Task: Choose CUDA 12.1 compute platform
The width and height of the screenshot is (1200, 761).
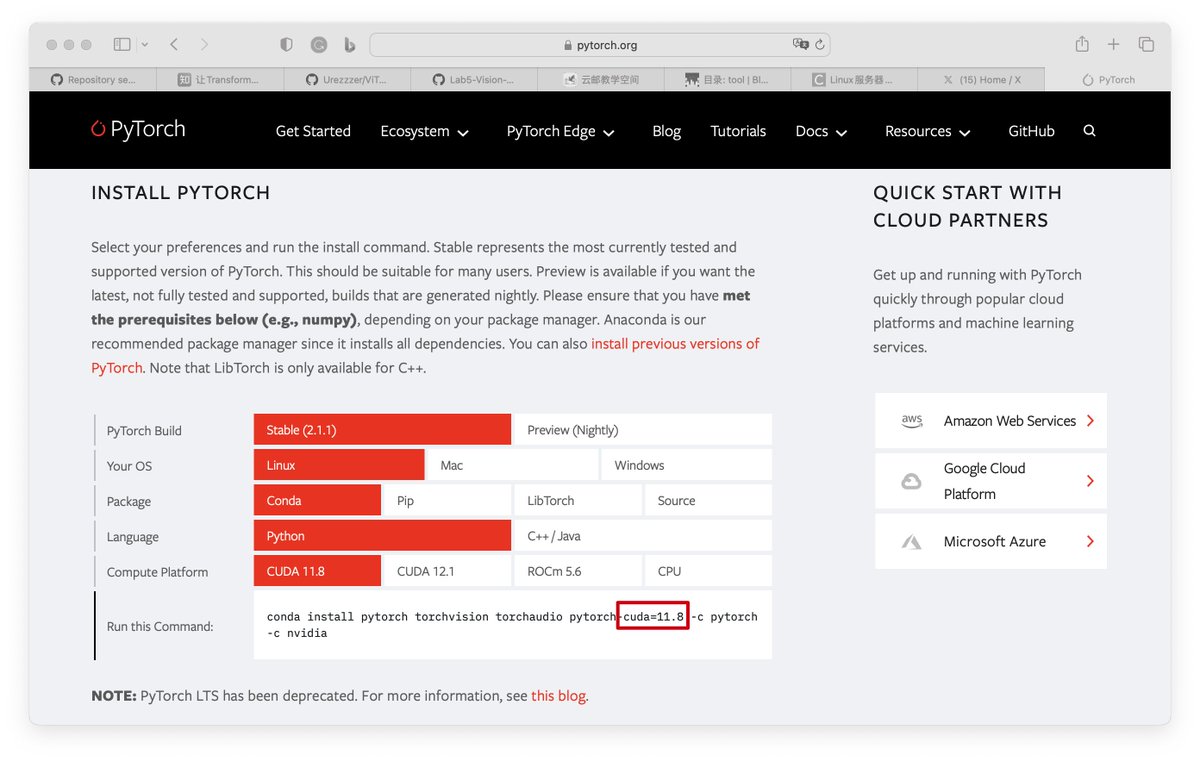Action: click(x=447, y=571)
